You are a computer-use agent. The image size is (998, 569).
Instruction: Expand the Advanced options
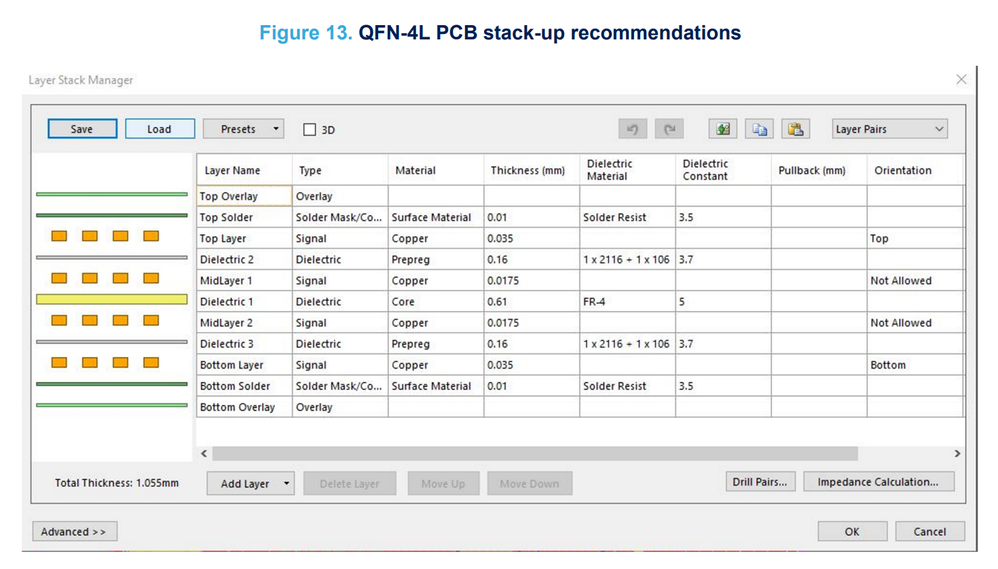tap(74, 531)
